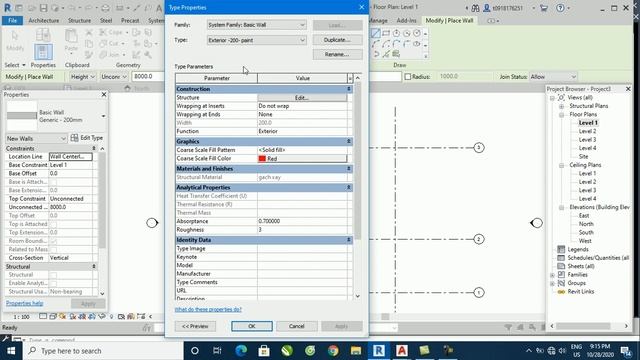The image size is (640, 360).
Task: Click the Detail Level icon in view bar
Action: pyautogui.click(x=43, y=316)
